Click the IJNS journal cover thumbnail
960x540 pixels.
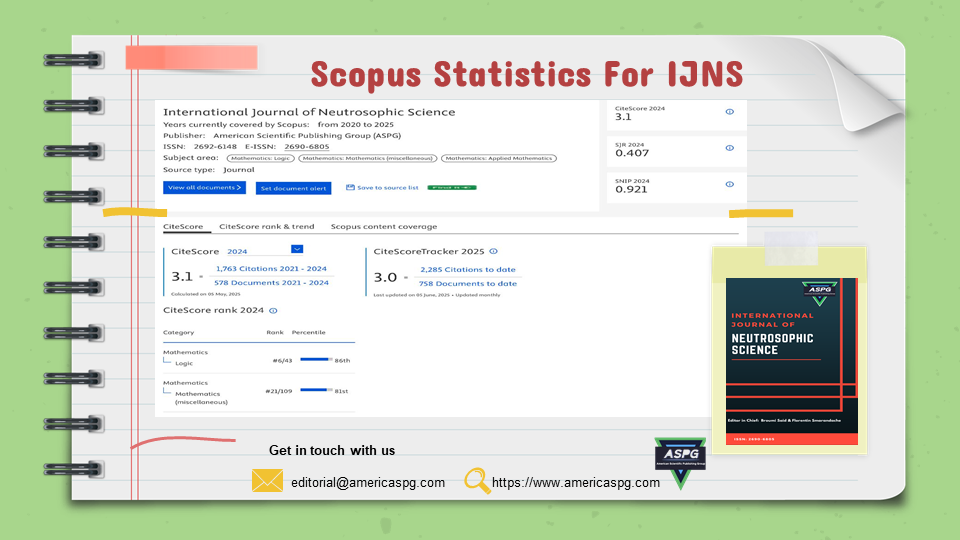(792, 361)
